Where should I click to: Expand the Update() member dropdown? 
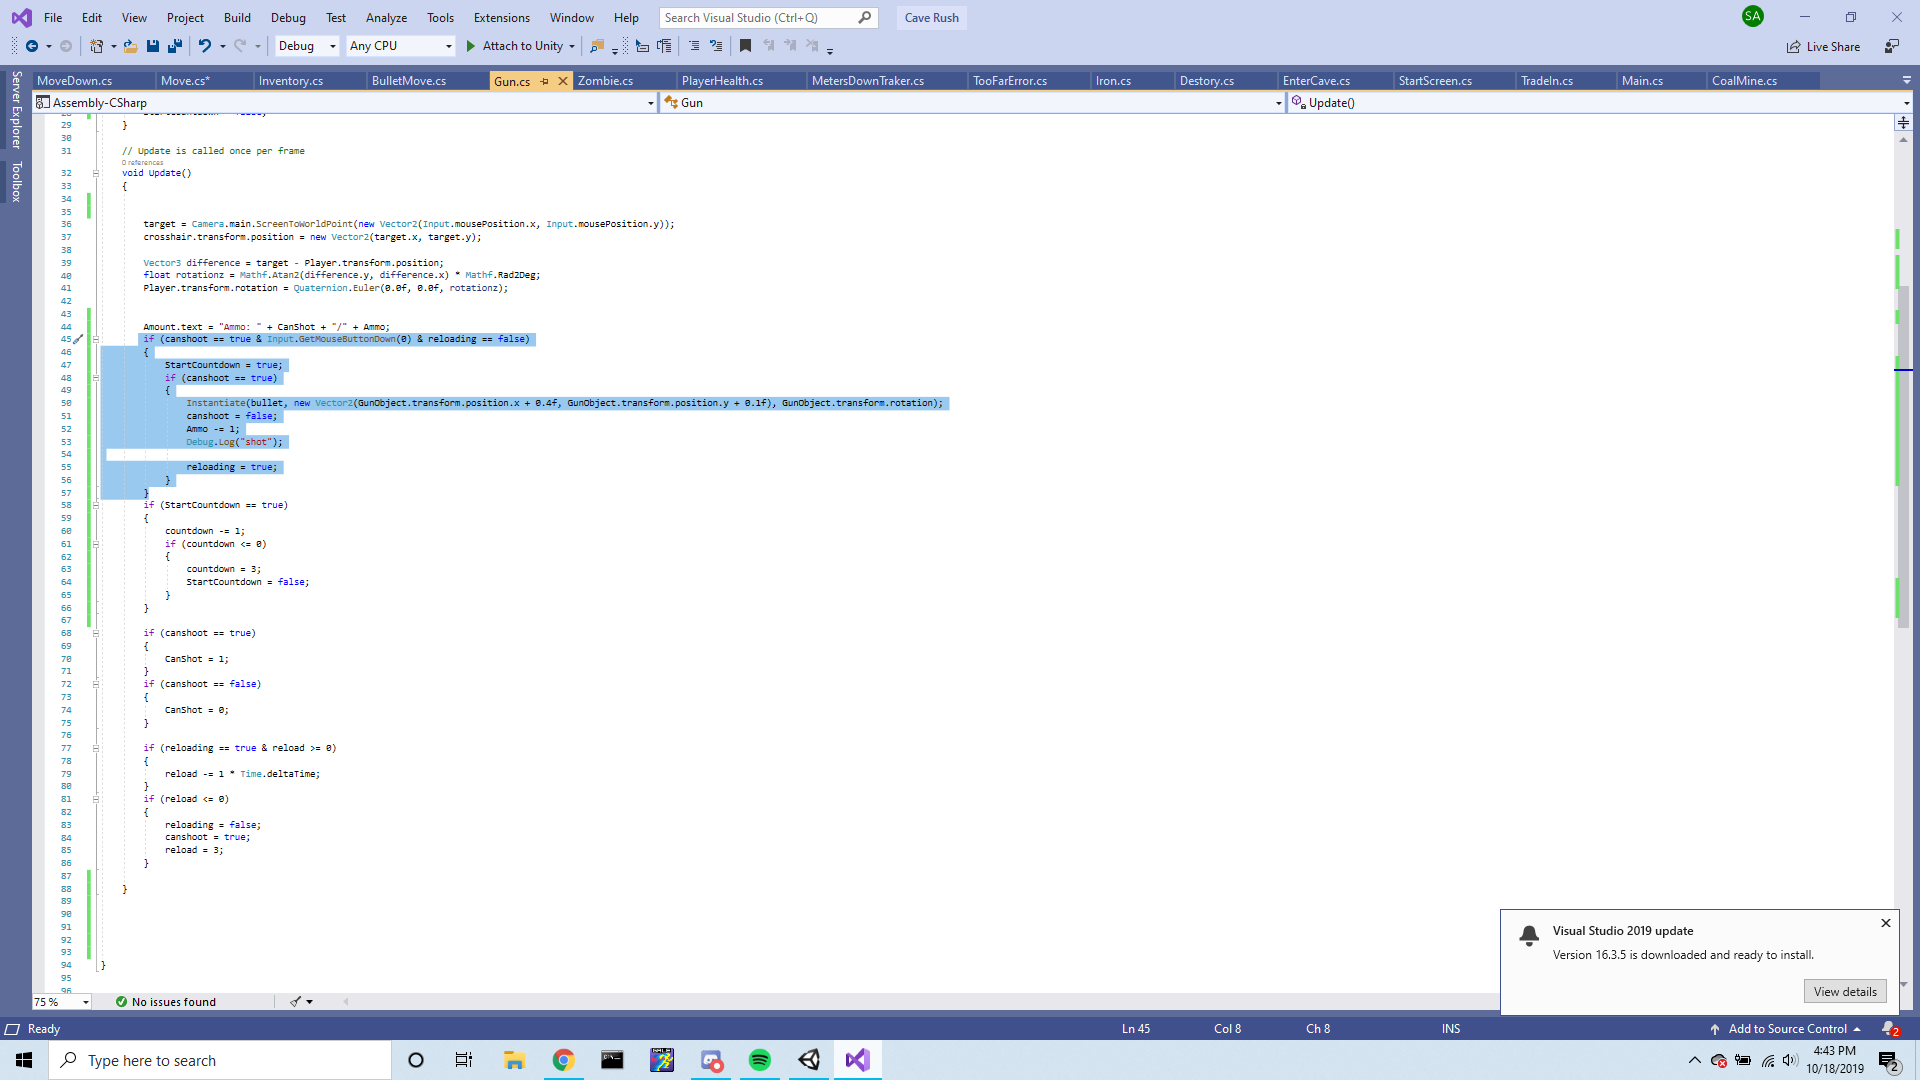(1906, 103)
